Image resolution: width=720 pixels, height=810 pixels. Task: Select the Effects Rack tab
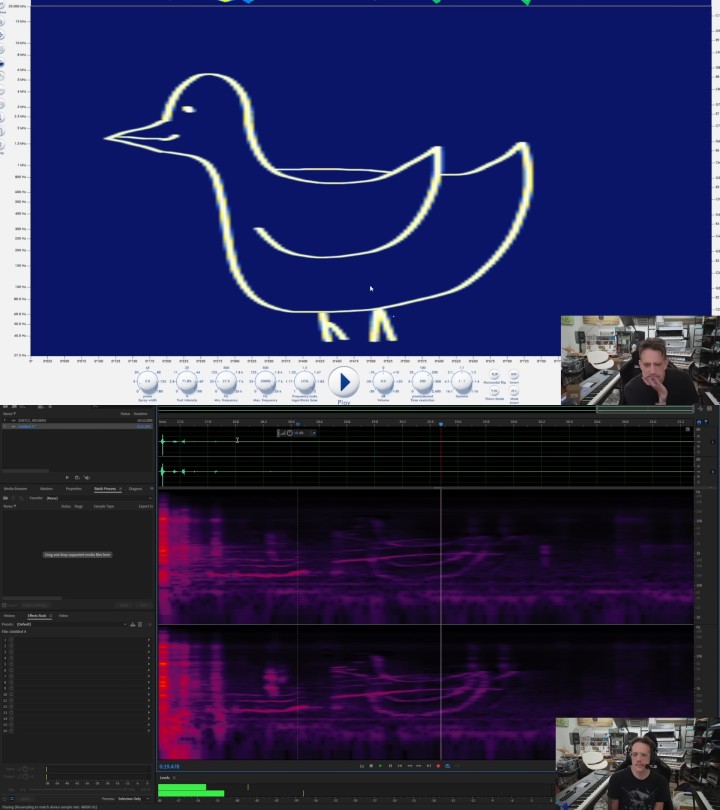point(38,616)
